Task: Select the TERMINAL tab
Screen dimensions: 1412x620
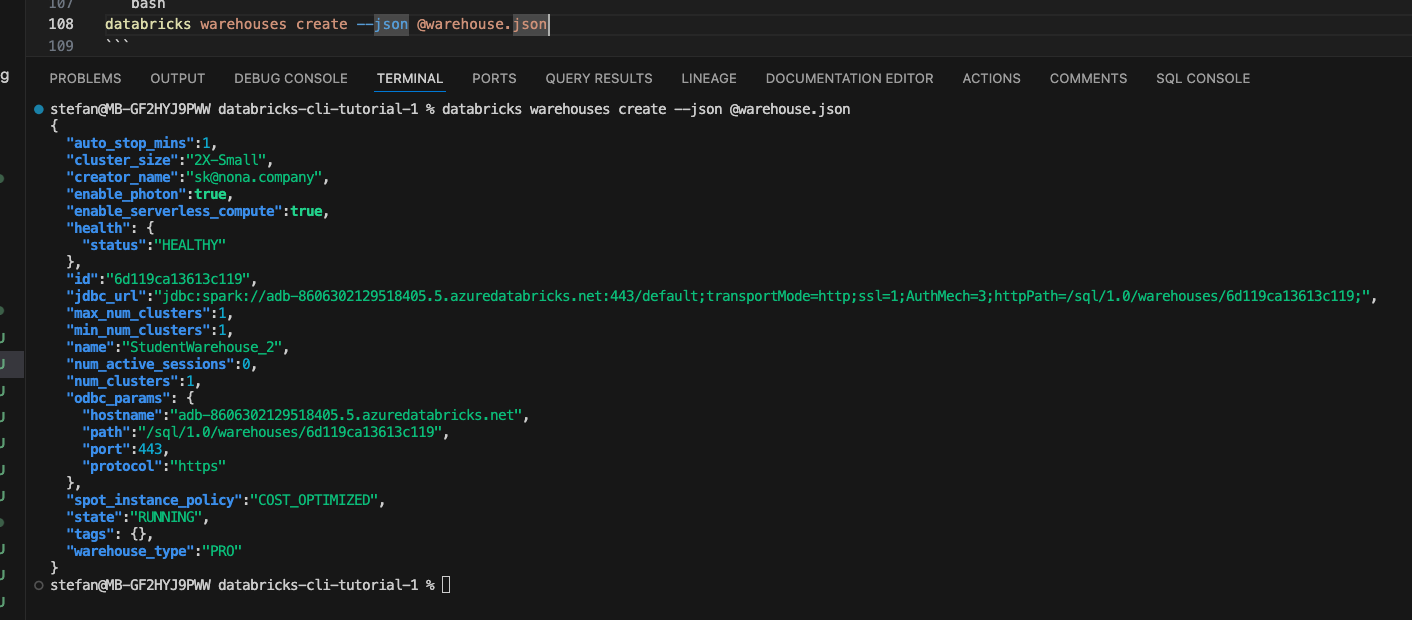Action: pyautogui.click(x=410, y=78)
